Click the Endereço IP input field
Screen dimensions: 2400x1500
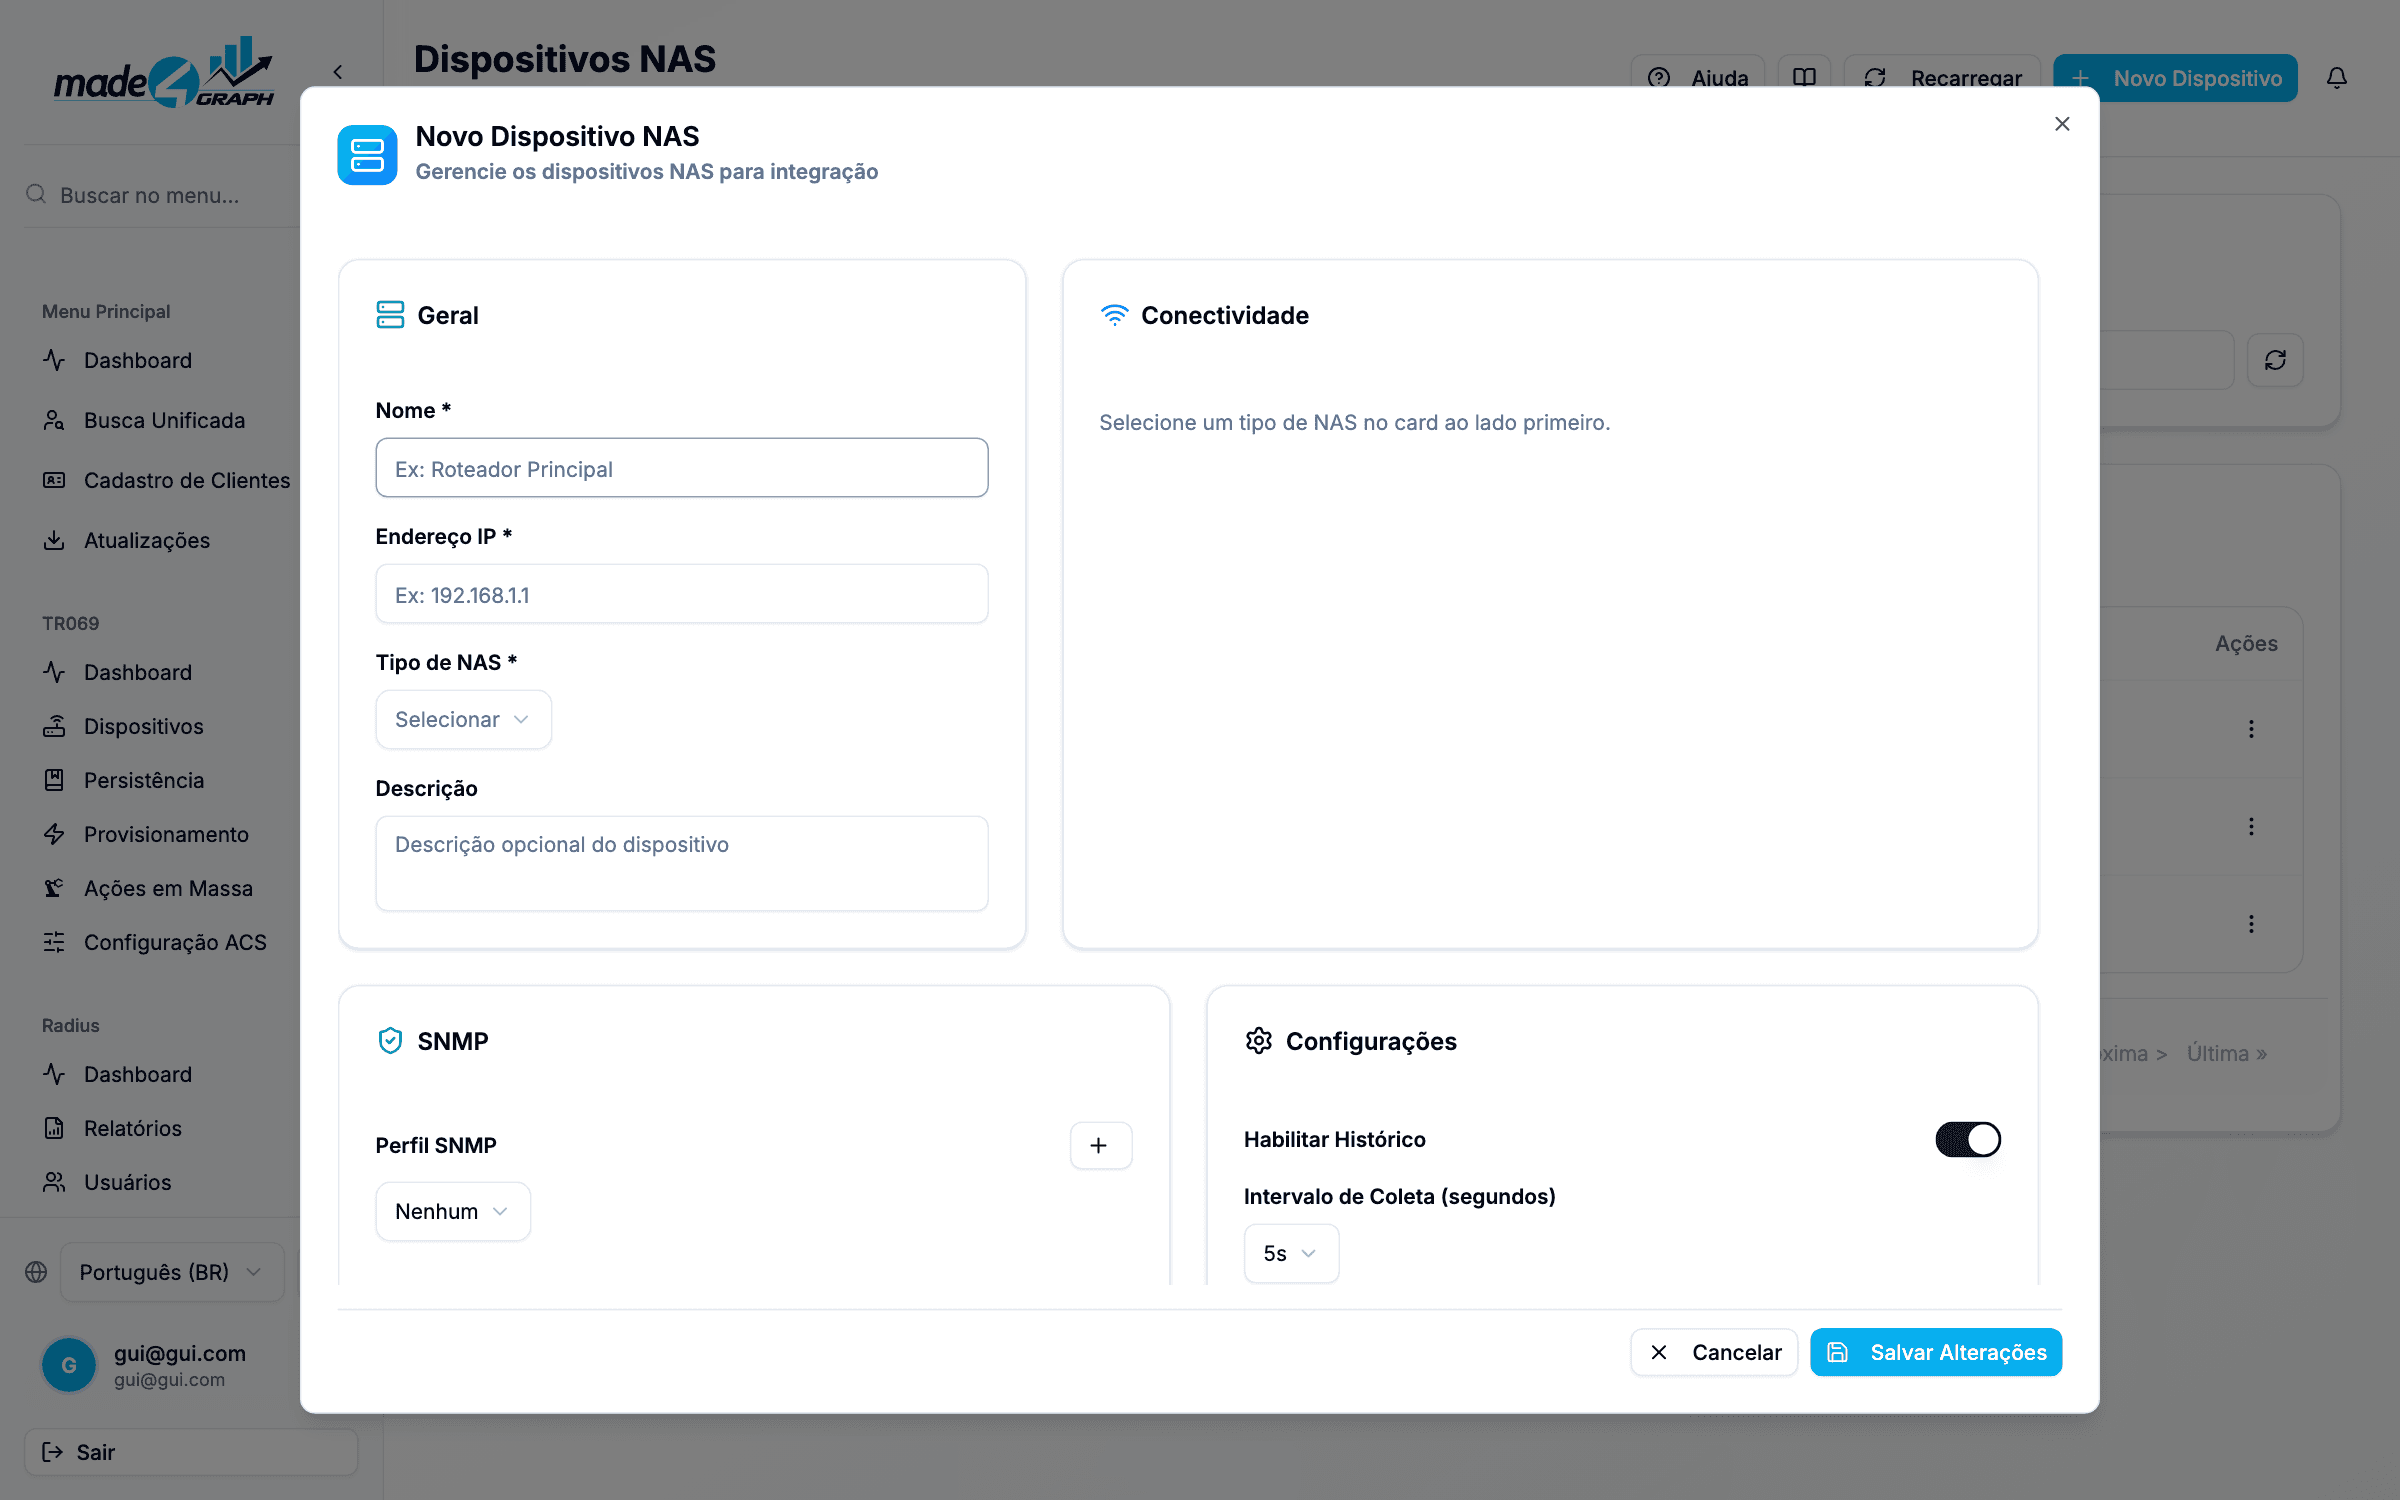(x=682, y=594)
